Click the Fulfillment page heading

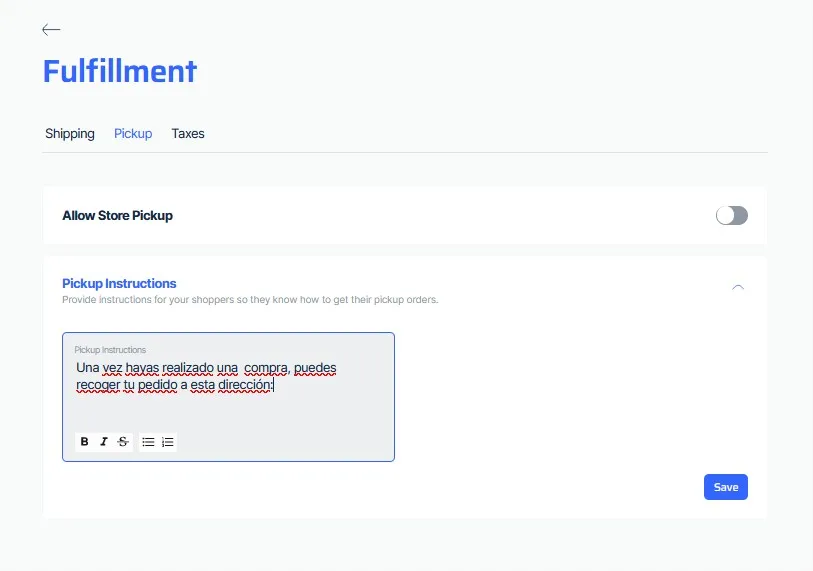point(120,71)
